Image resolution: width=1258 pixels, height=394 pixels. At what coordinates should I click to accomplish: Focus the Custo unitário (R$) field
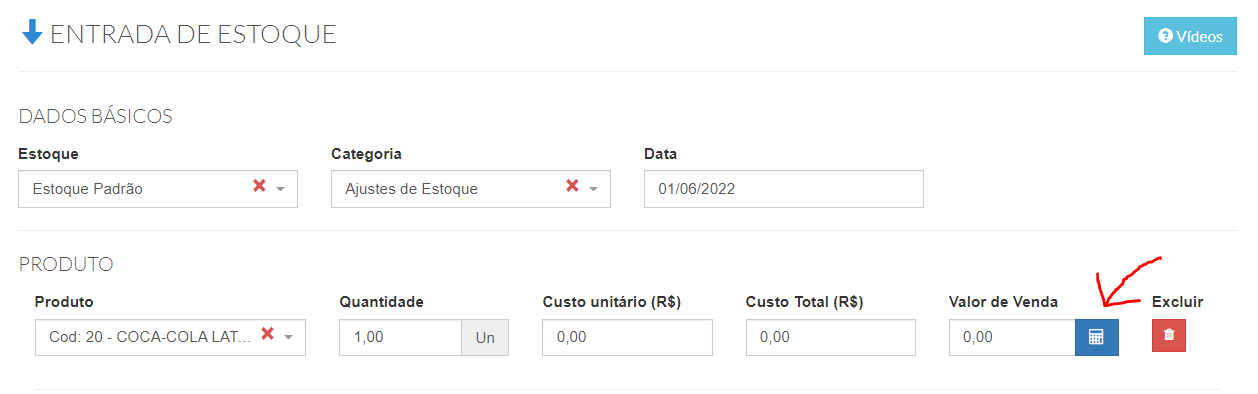point(628,338)
